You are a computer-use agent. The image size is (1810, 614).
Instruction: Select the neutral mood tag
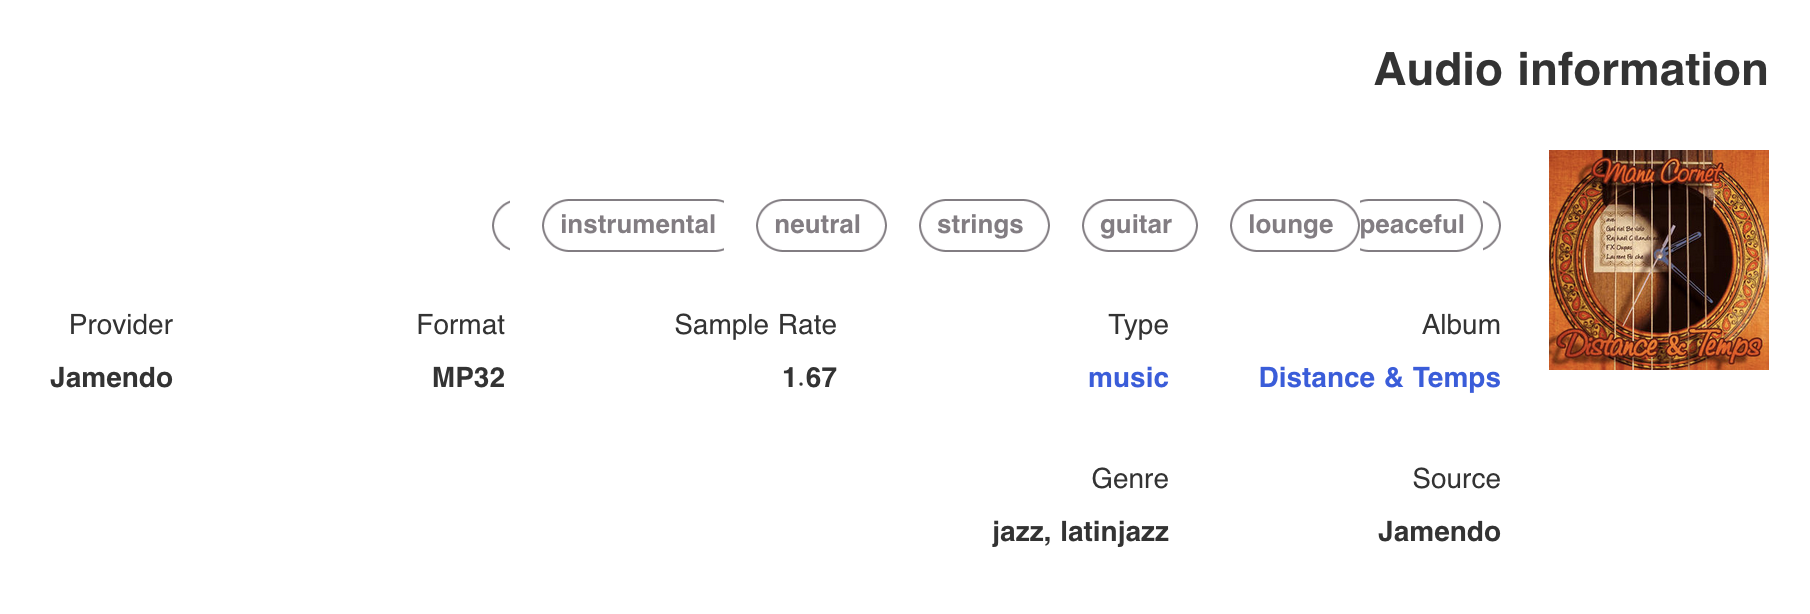point(820,225)
